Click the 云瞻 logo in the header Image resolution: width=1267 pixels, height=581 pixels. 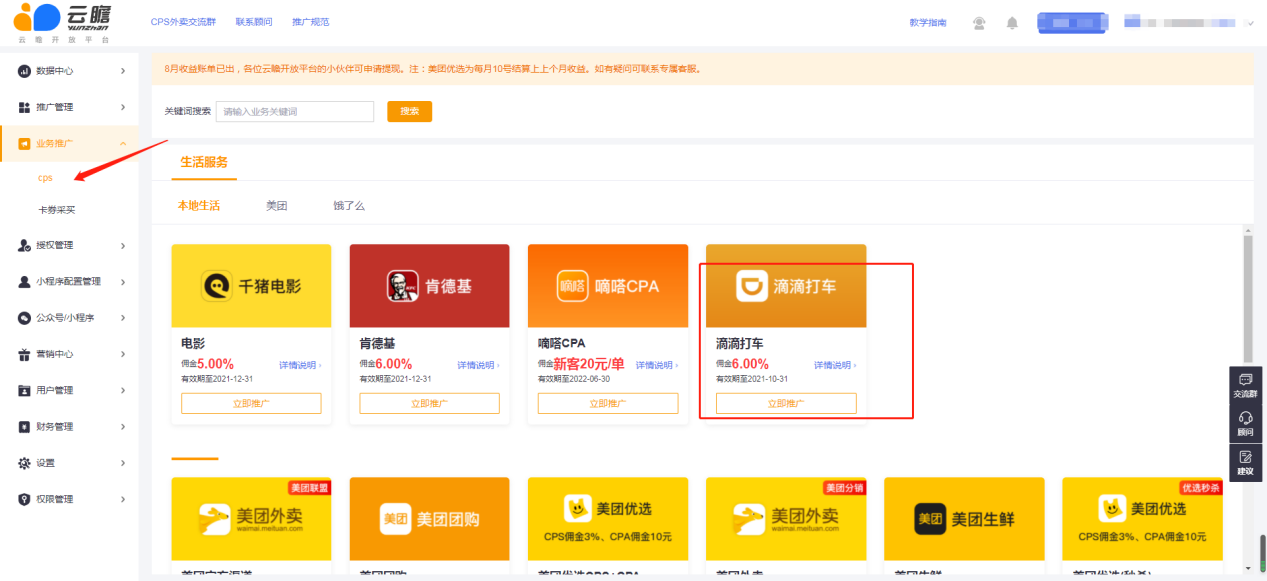click(63, 22)
